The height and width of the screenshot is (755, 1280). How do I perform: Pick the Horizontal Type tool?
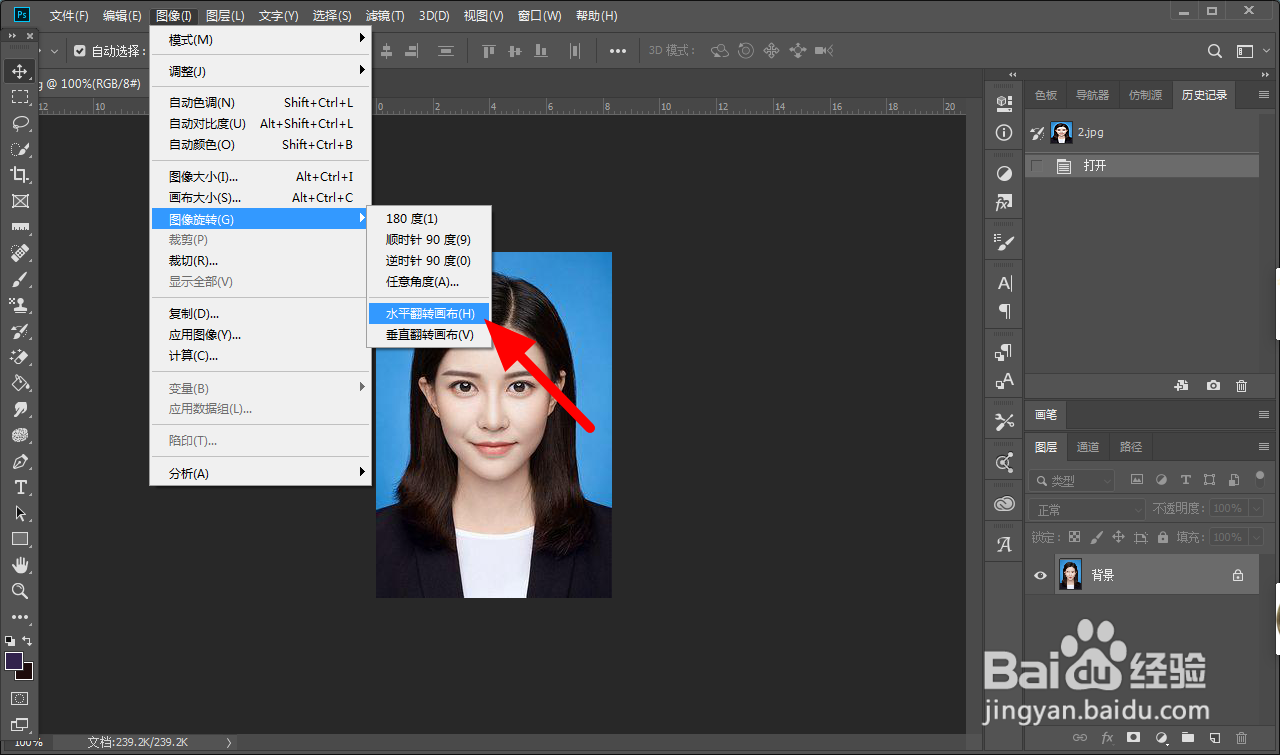pyautogui.click(x=19, y=487)
